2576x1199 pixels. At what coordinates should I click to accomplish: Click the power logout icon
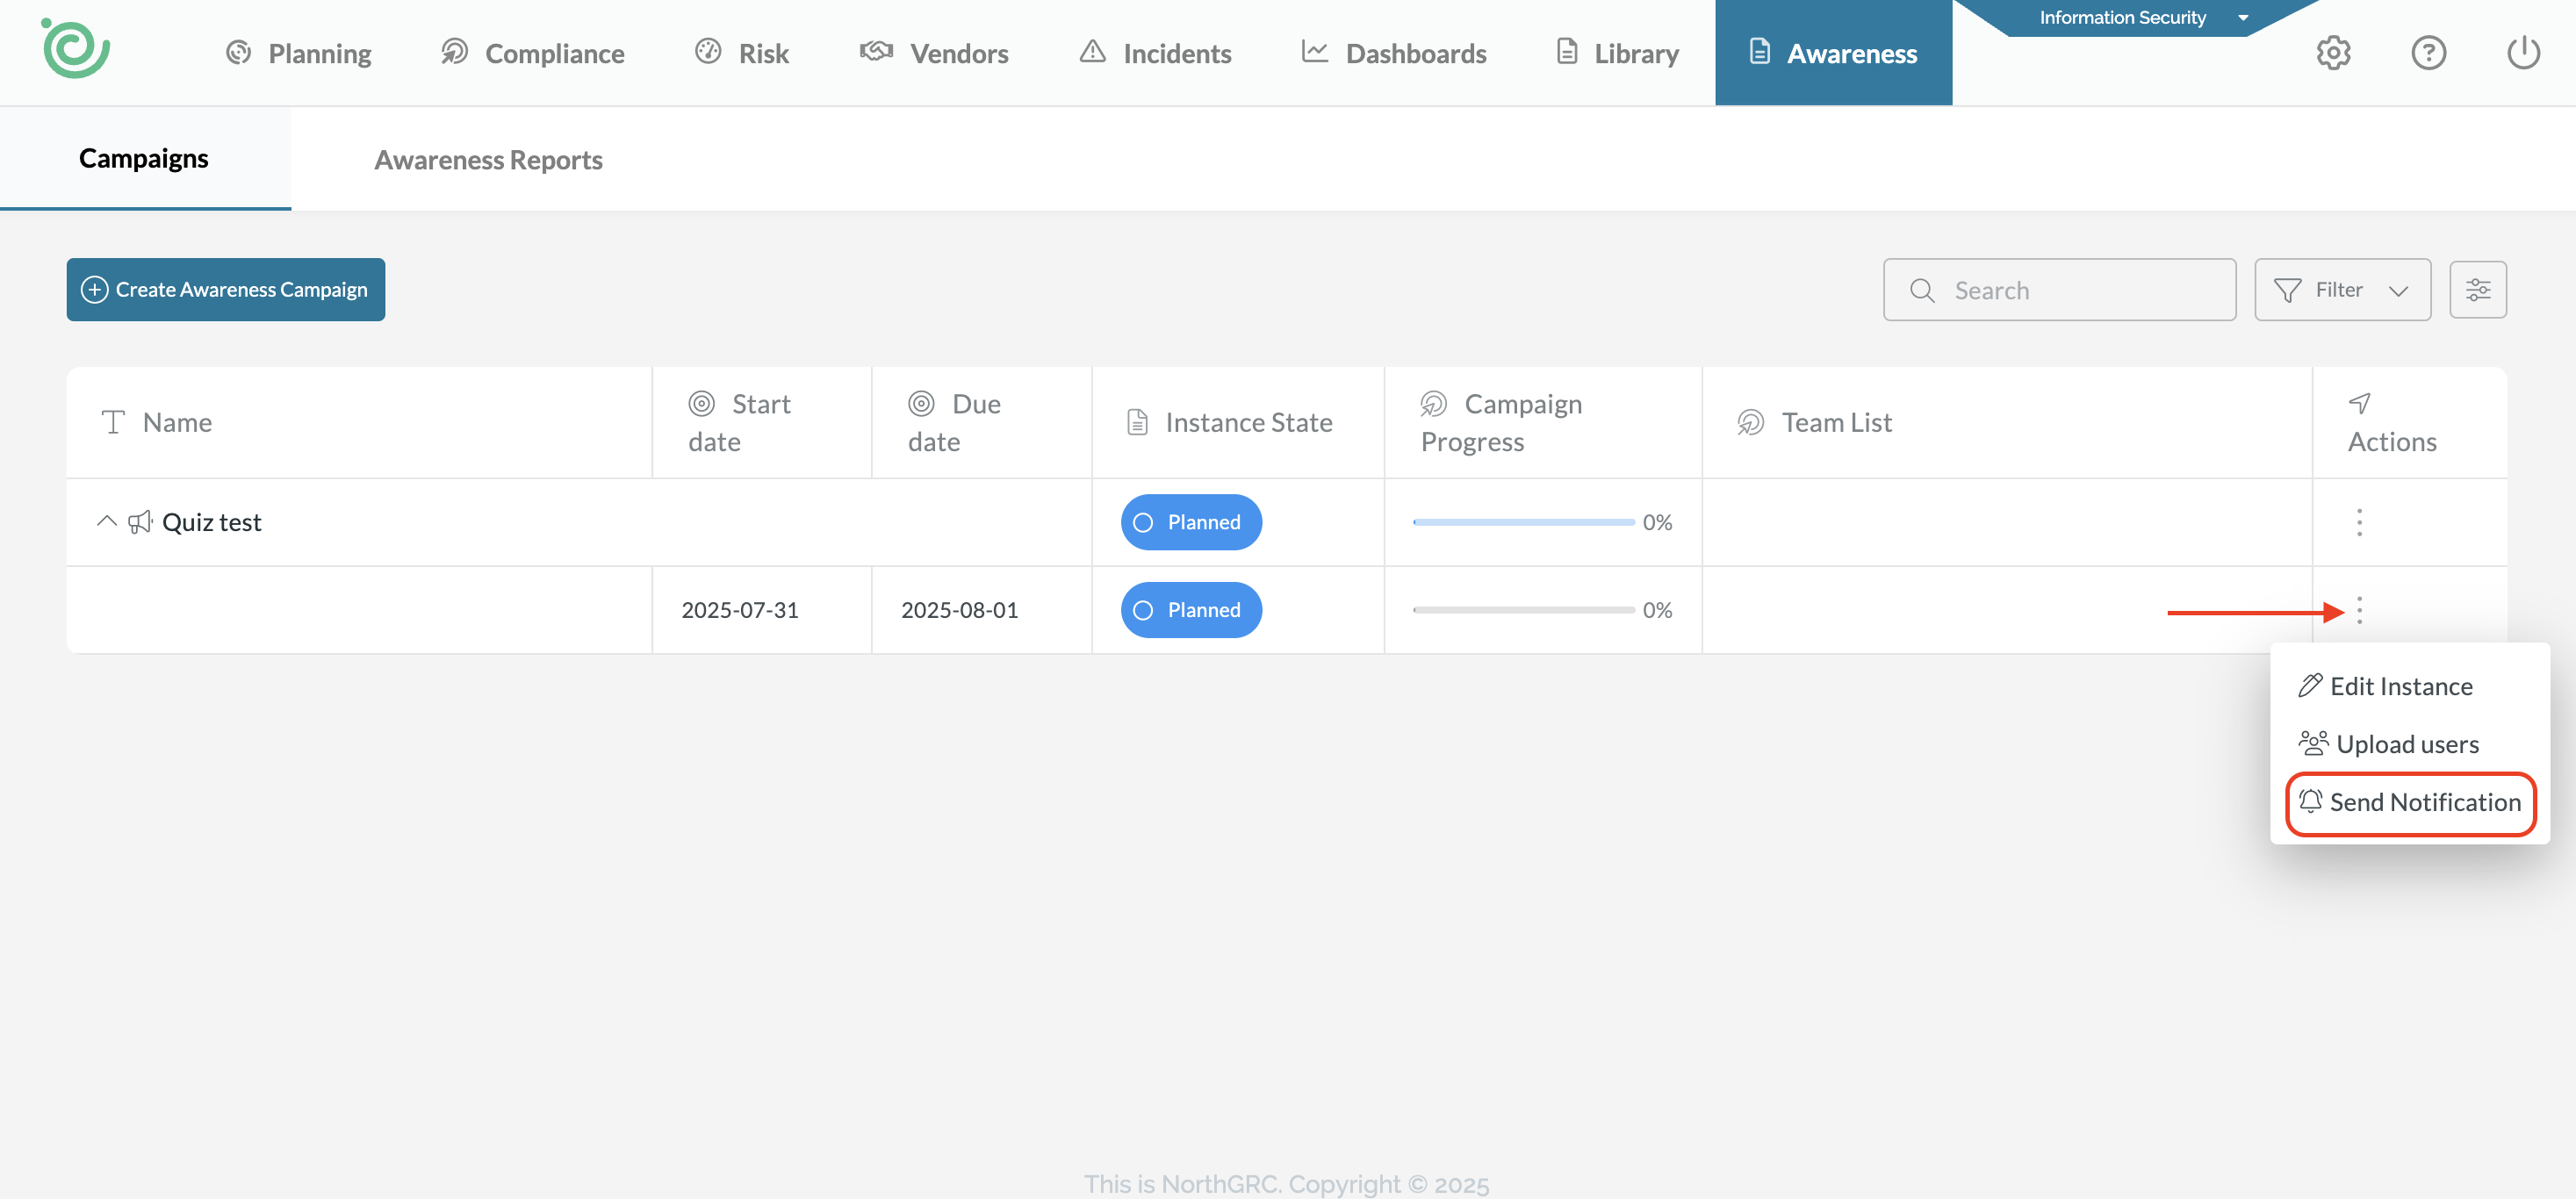(2523, 53)
